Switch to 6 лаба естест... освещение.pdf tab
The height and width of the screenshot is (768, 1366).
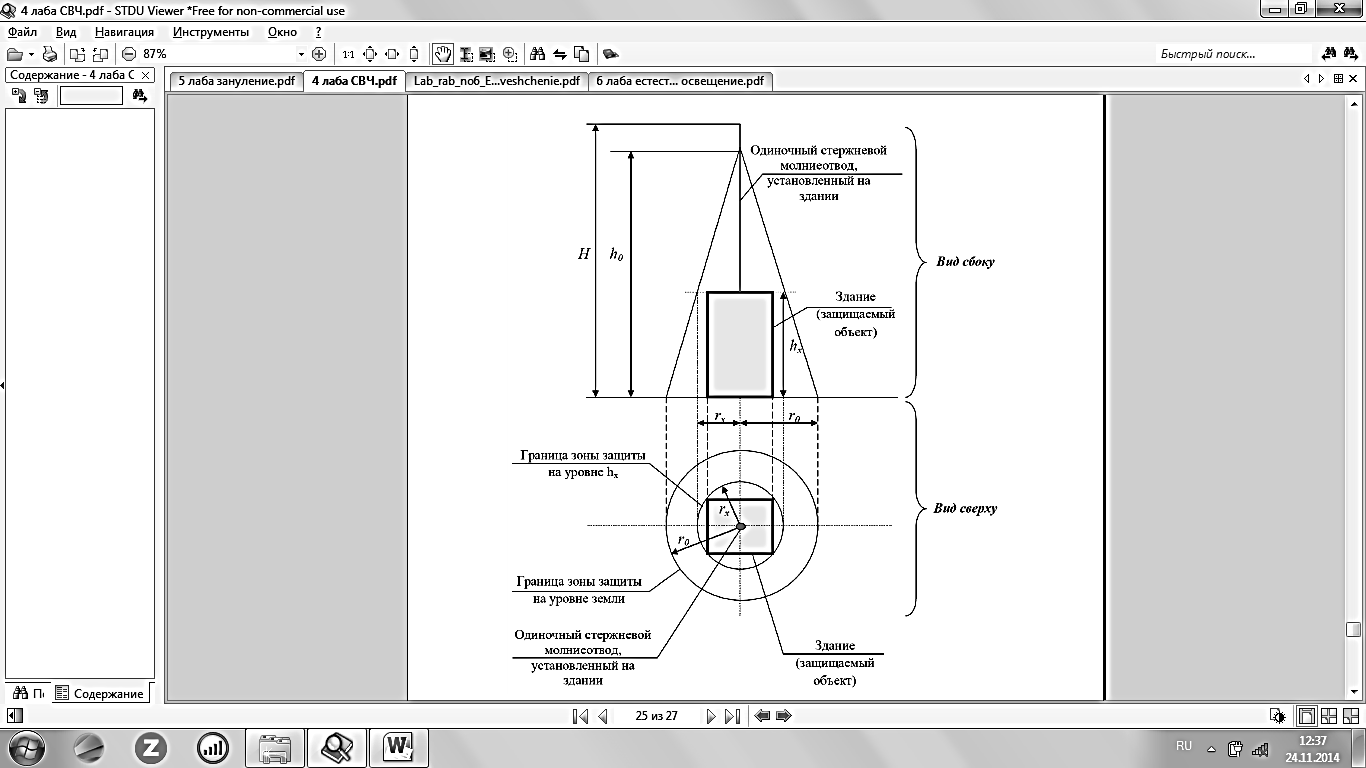pyautogui.click(x=680, y=82)
